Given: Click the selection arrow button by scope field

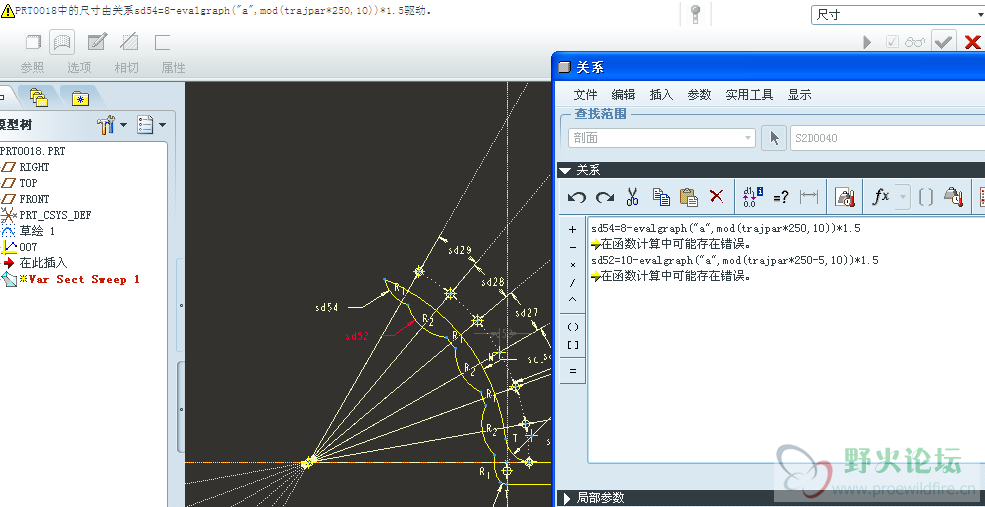Looking at the screenshot, I should [x=774, y=138].
